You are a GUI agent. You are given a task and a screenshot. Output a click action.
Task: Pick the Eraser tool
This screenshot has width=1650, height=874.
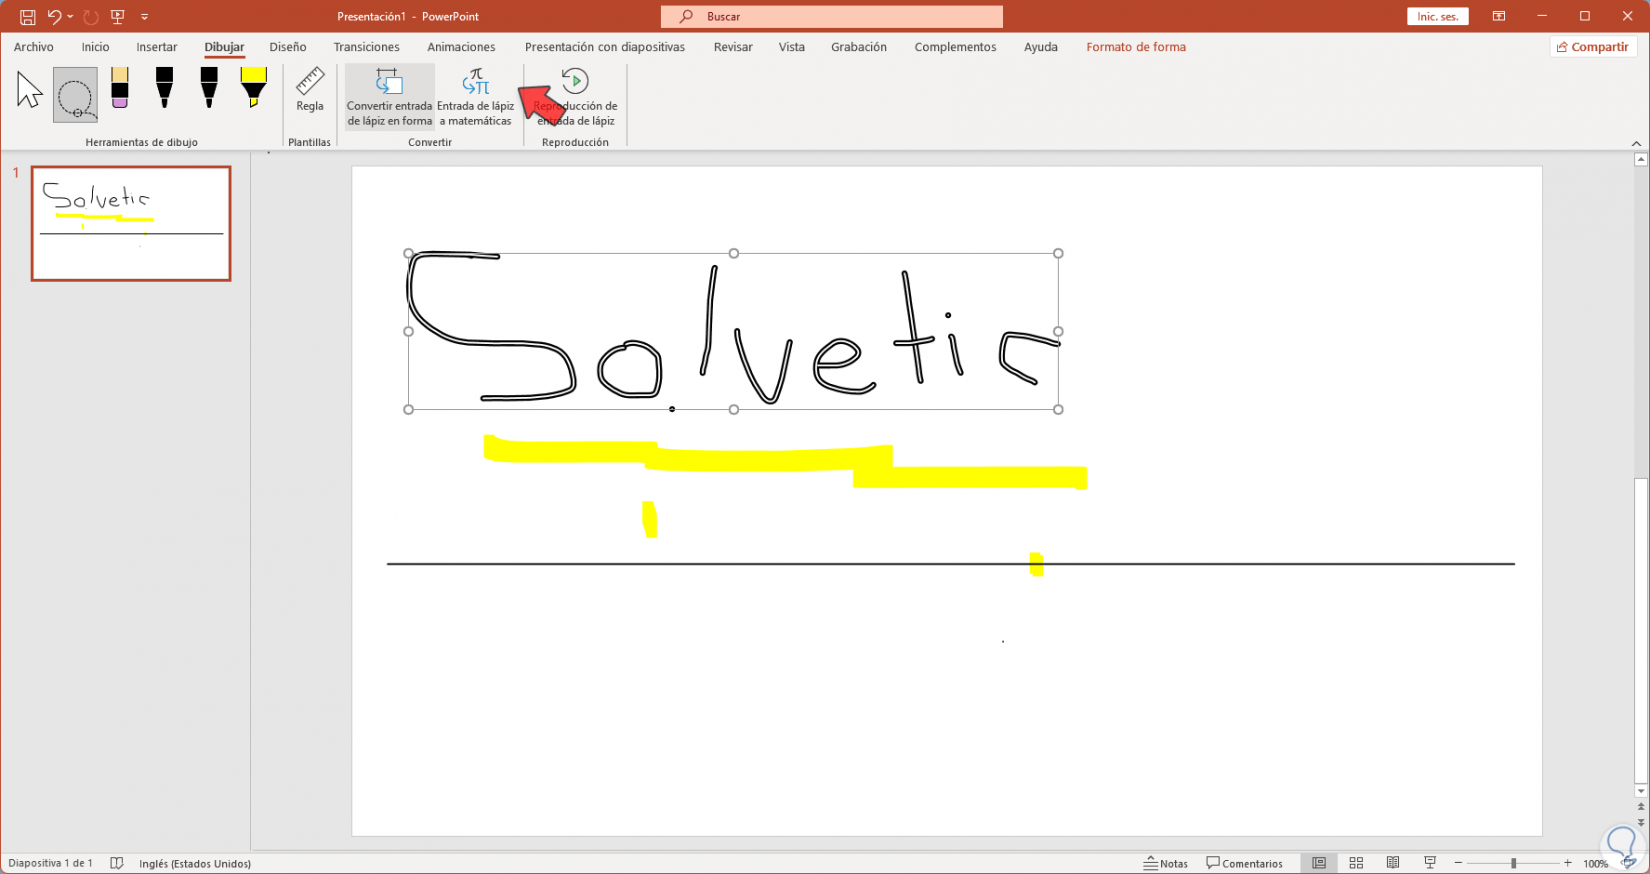[x=120, y=88]
